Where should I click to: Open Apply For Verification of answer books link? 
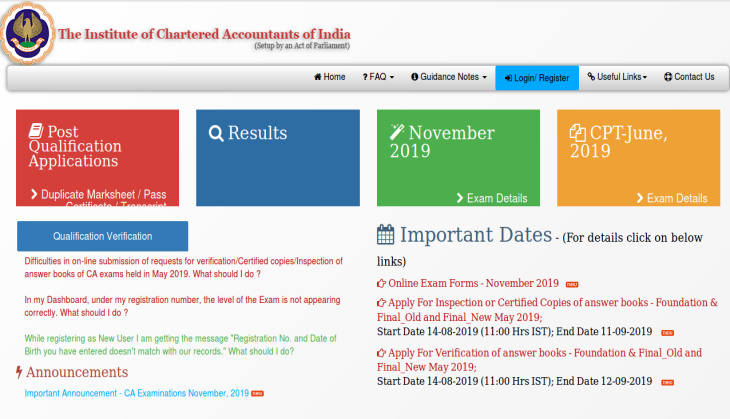[x=540, y=359]
